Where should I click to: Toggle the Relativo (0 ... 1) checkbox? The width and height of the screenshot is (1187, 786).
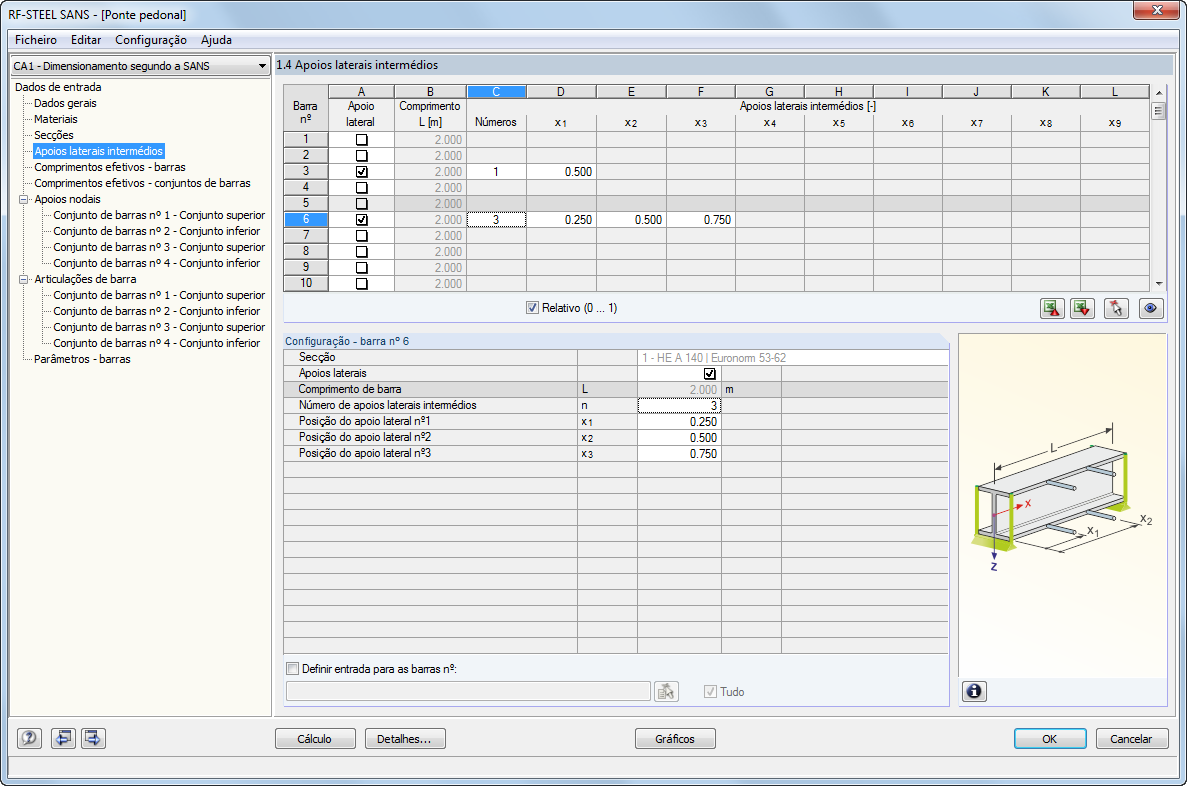(532, 307)
